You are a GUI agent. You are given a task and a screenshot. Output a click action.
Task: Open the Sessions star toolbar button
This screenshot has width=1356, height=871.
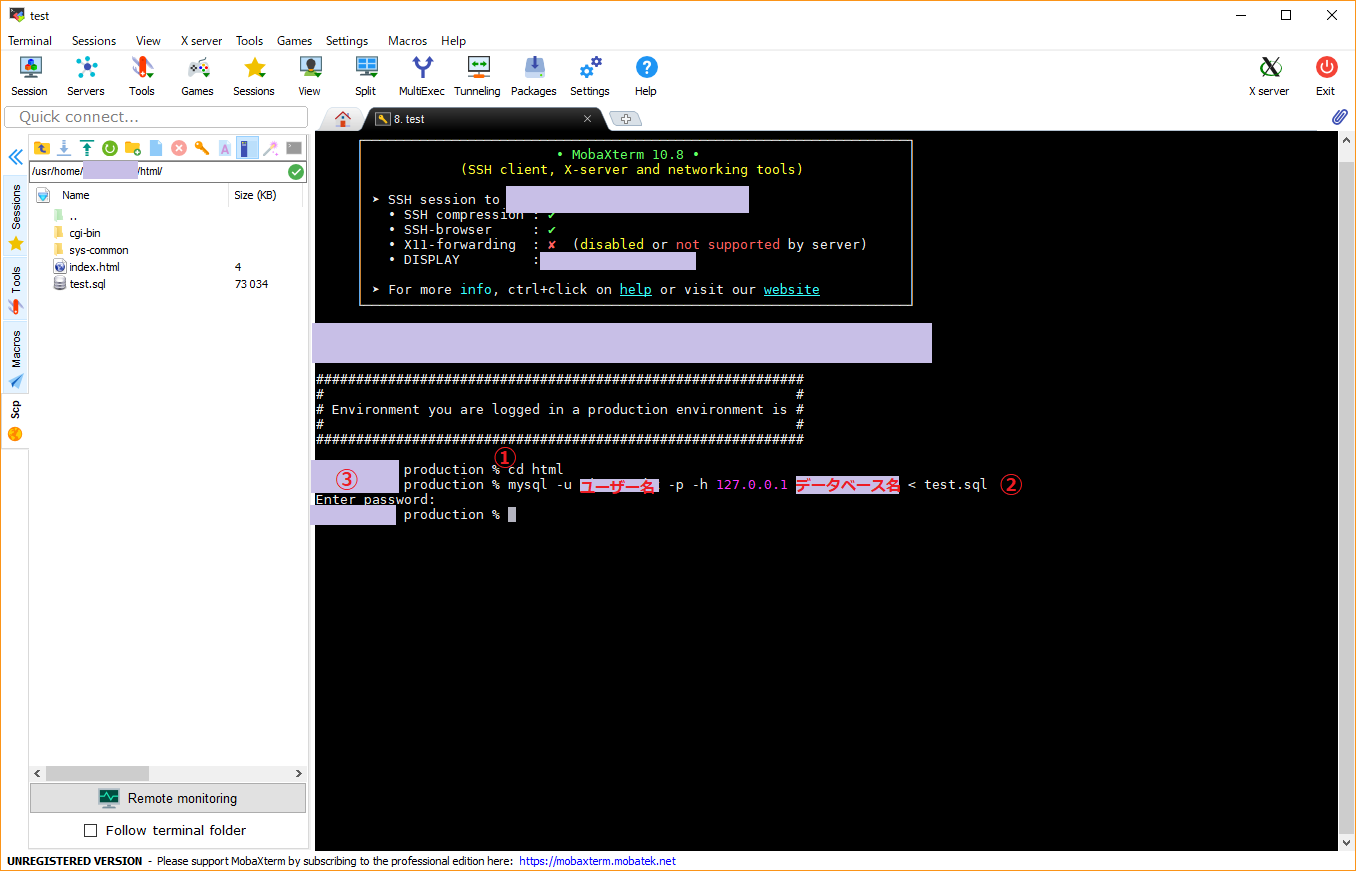(x=254, y=76)
